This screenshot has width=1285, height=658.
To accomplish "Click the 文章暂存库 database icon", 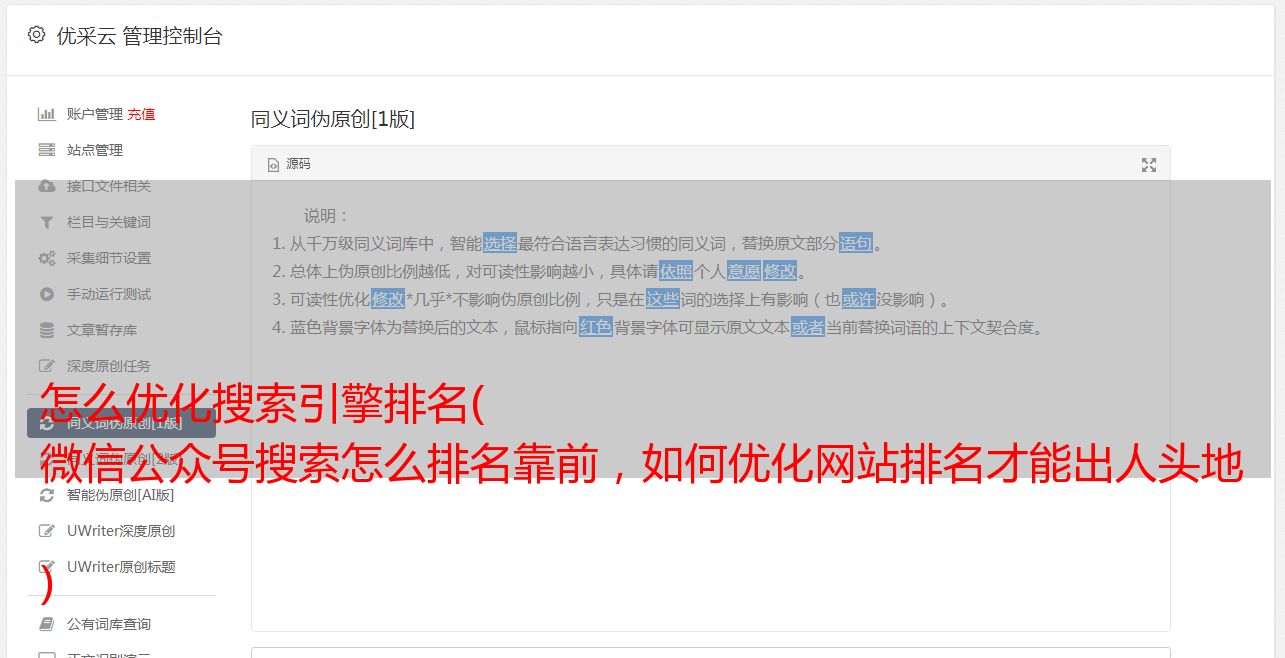I will click(46, 330).
